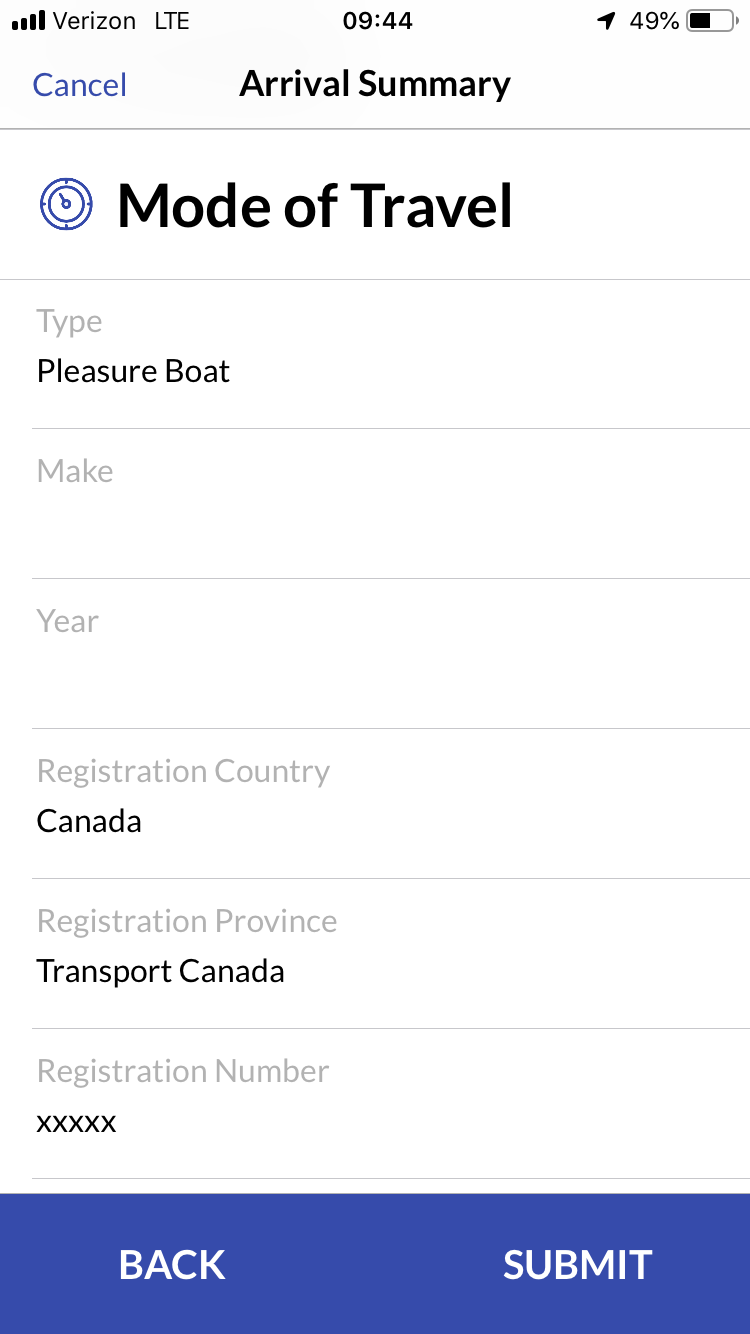Tap the battery indicator icon
Image resolution: width=750 pixels, height=1334 pixels.
coord(711,21)
